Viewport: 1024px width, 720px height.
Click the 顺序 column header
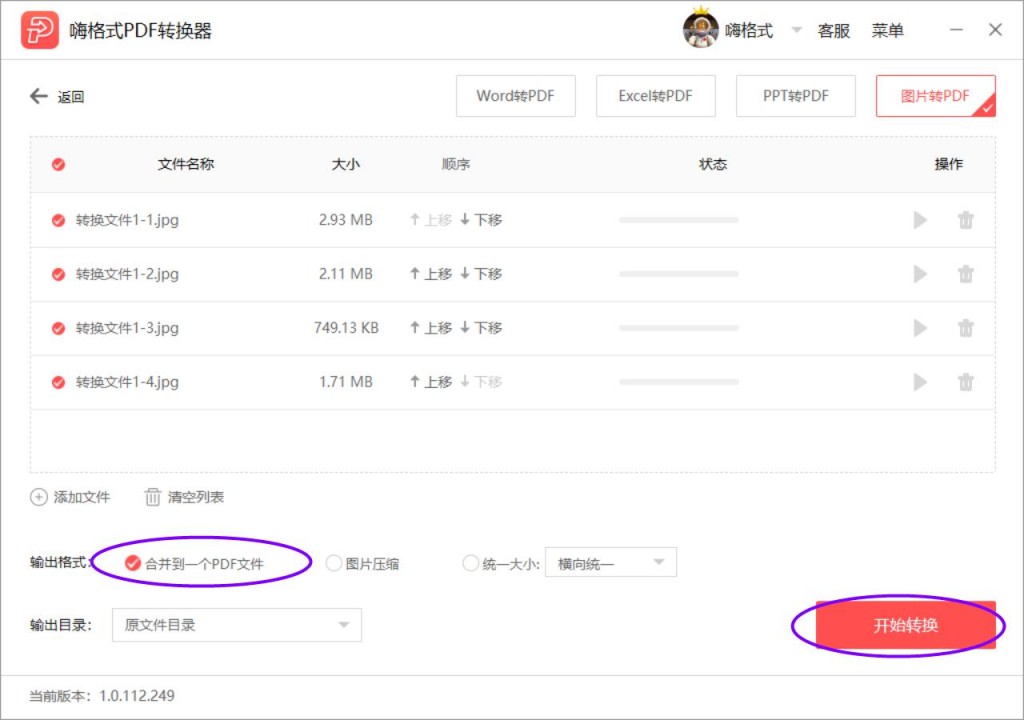pyautogui.click(x=456, y=164)
